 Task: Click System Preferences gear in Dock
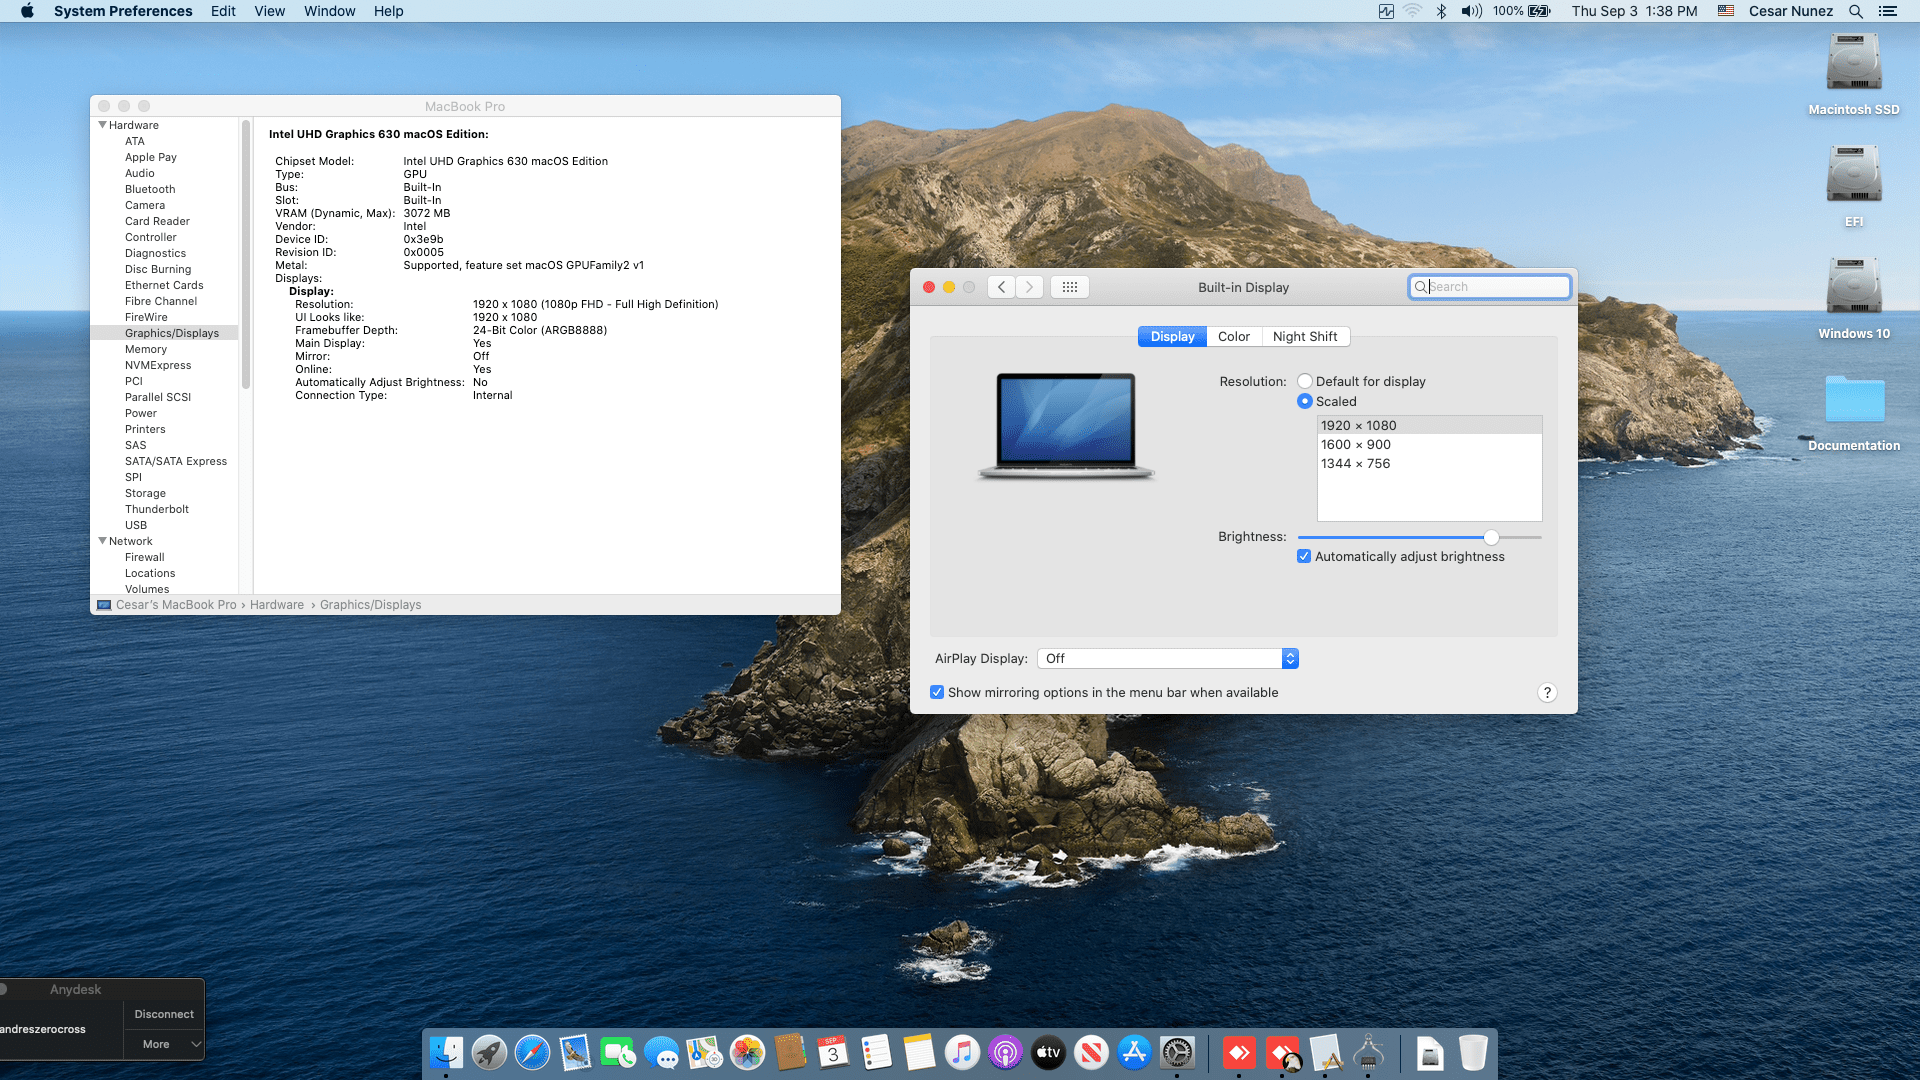click(x=1177, y=1053)
